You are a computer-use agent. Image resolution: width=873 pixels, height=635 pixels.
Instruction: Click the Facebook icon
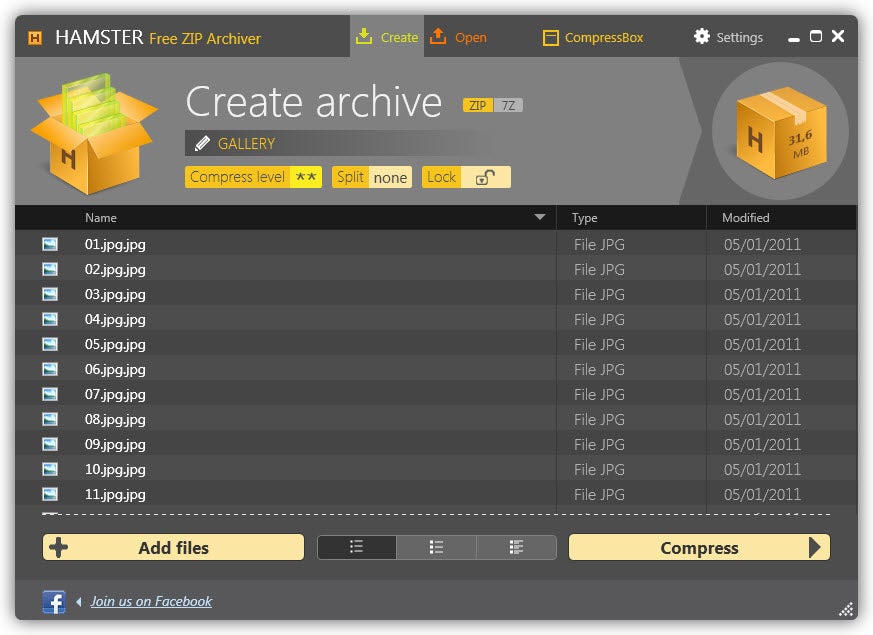(x=53, y=602)
